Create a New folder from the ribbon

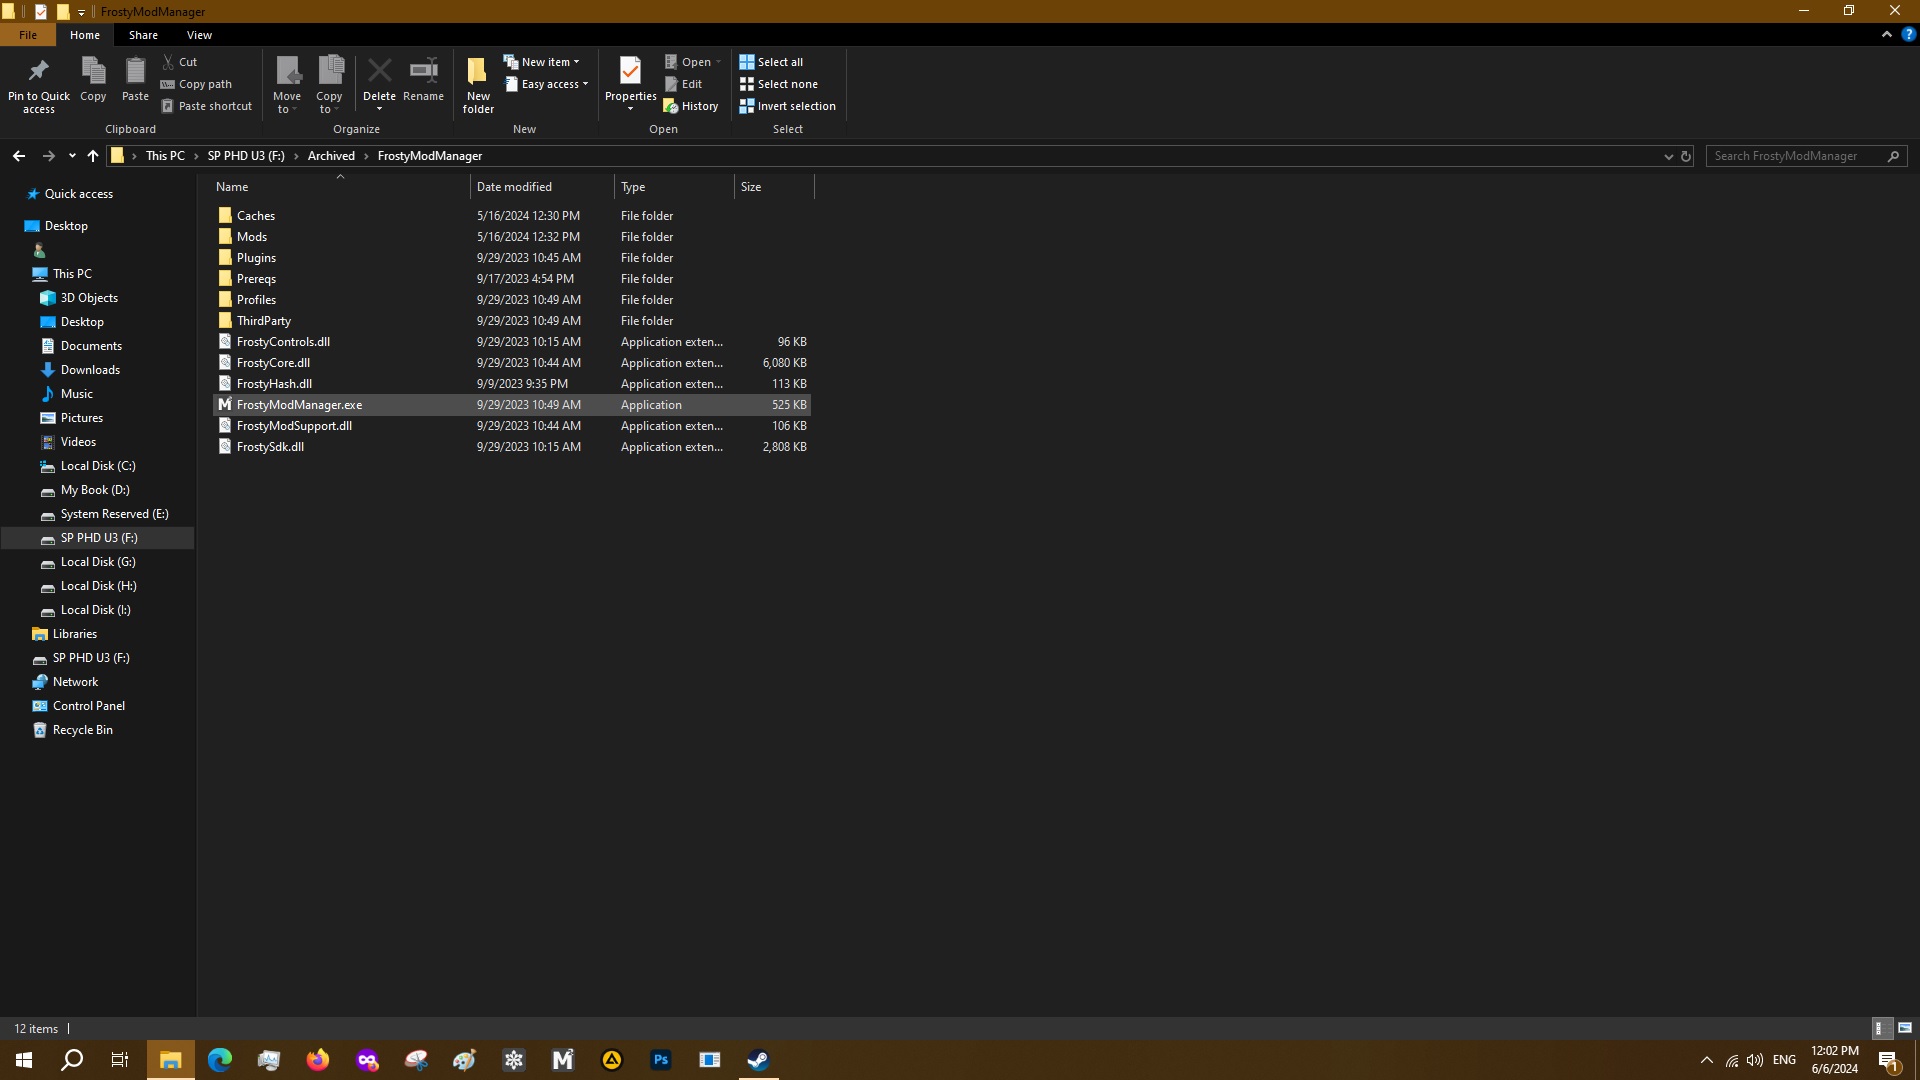click(478, 82)
